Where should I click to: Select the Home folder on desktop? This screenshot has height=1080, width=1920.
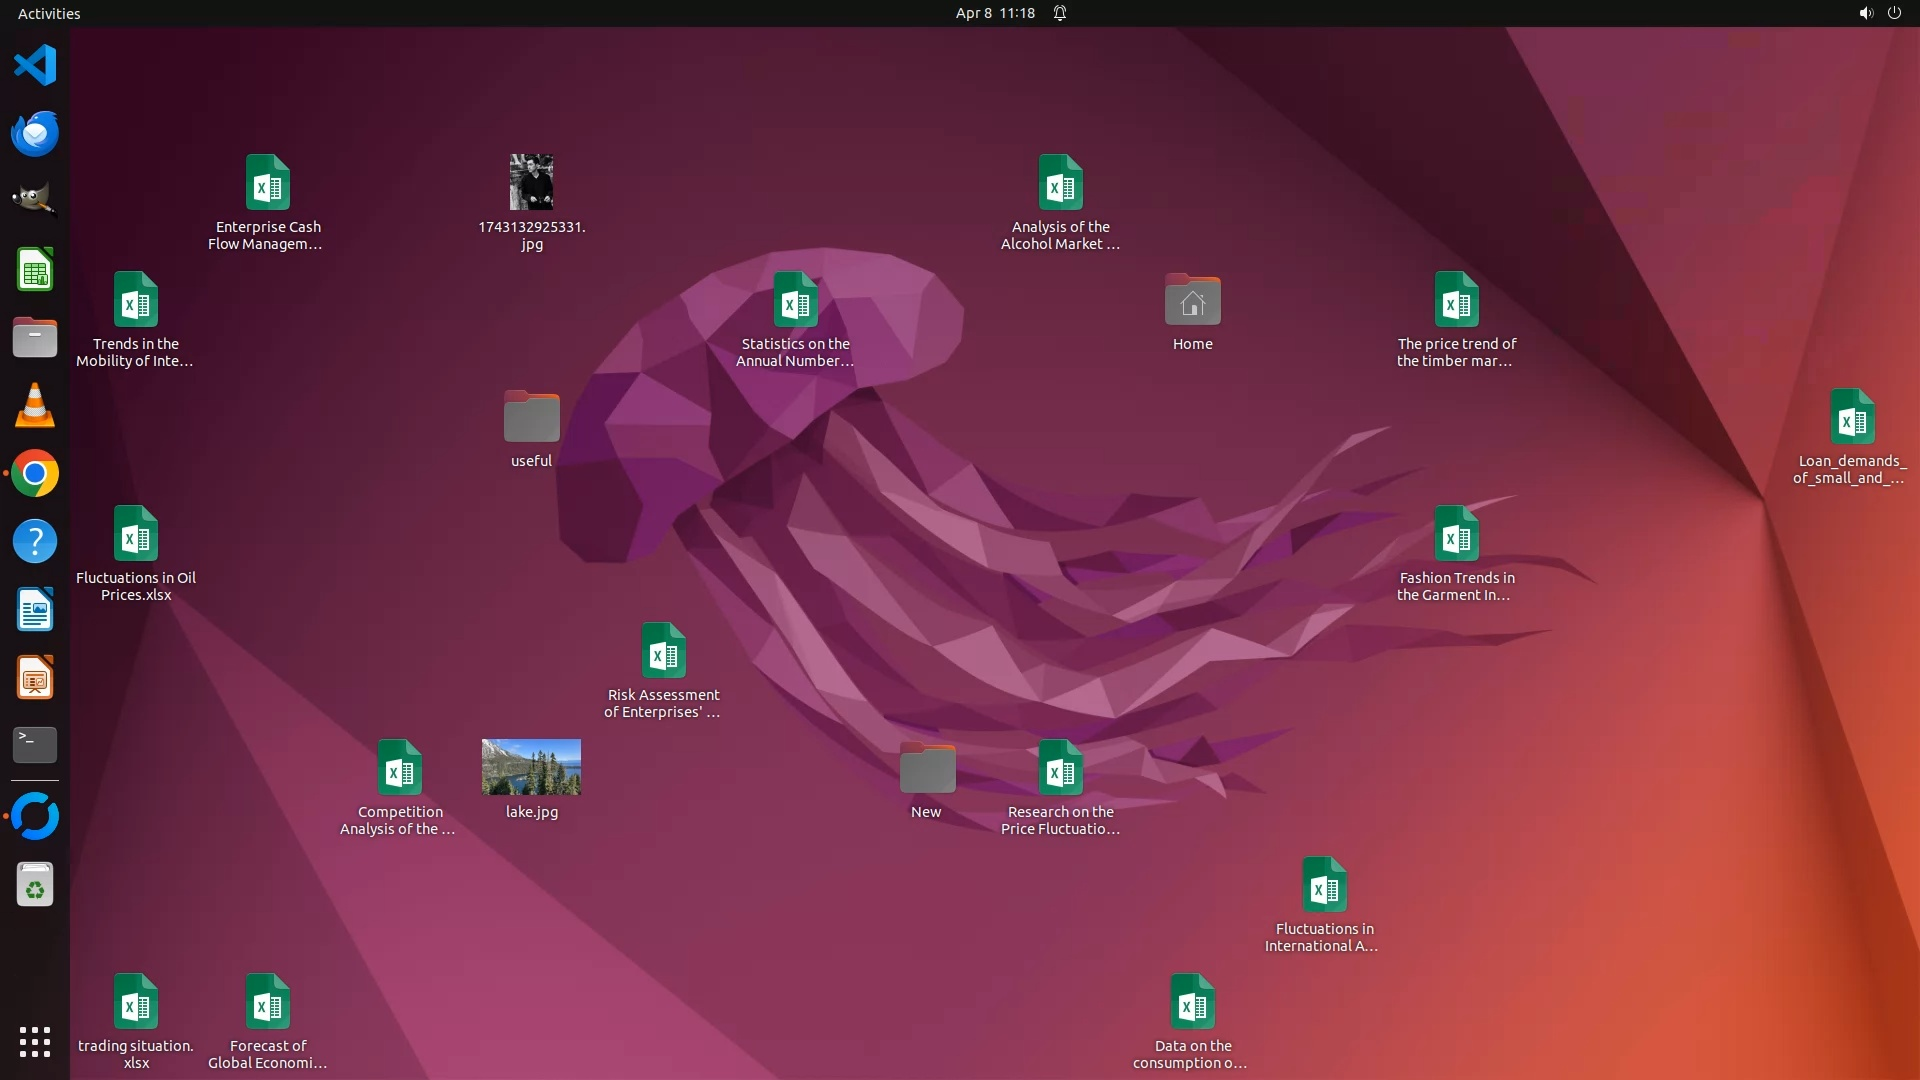coord(1192,300)
